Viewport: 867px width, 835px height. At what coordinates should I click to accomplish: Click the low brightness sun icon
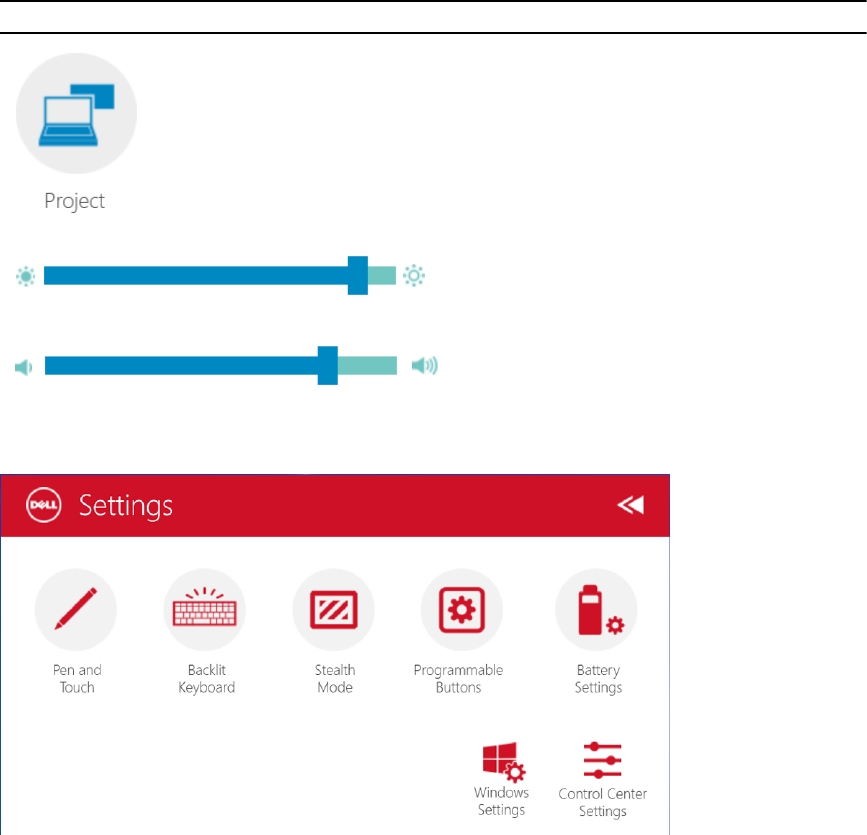tap(25, 276)
